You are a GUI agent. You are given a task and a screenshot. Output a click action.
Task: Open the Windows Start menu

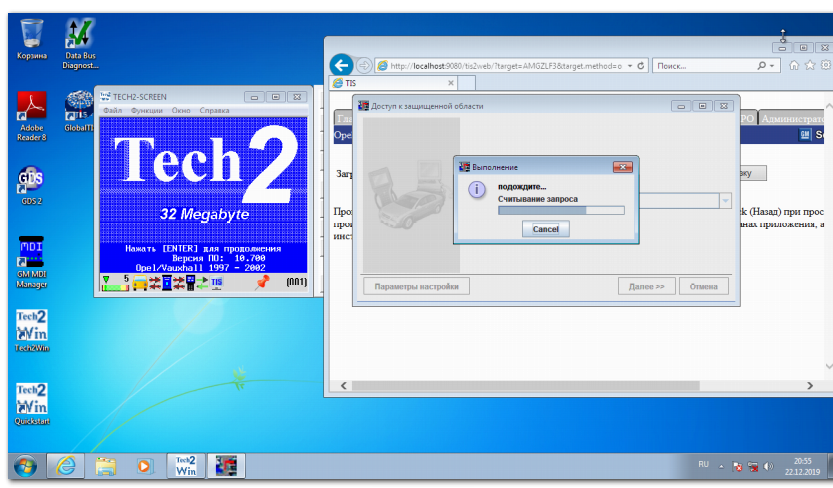[25, 466]
